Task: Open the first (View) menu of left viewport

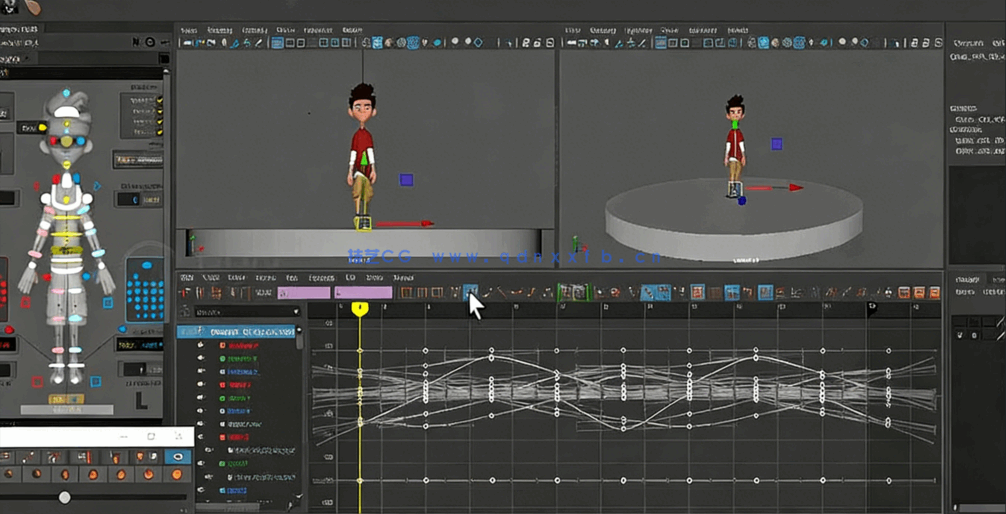Action: (188, 30)
